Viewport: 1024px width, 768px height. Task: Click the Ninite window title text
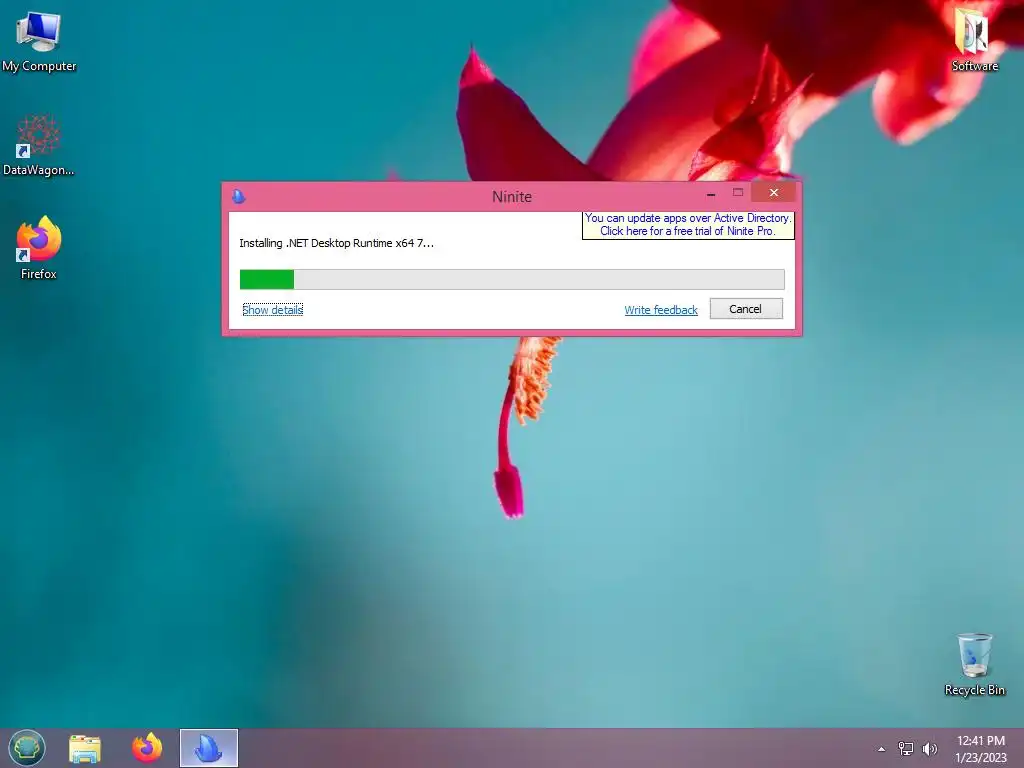pos(512,197)
